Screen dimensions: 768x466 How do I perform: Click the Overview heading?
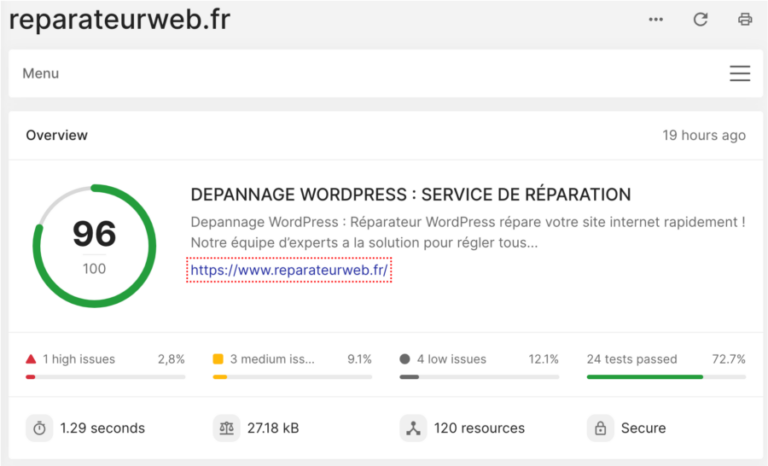[57, 135]
